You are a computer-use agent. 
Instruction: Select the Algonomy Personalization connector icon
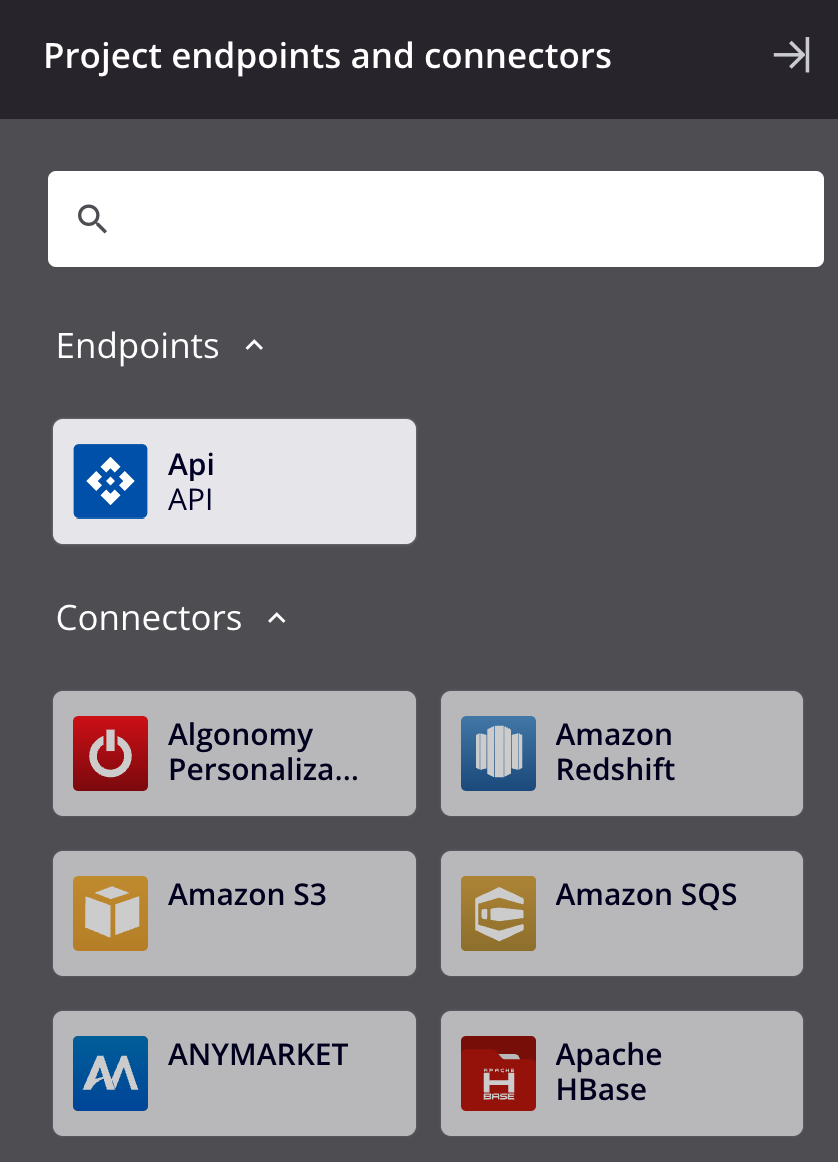click(110, 753)
